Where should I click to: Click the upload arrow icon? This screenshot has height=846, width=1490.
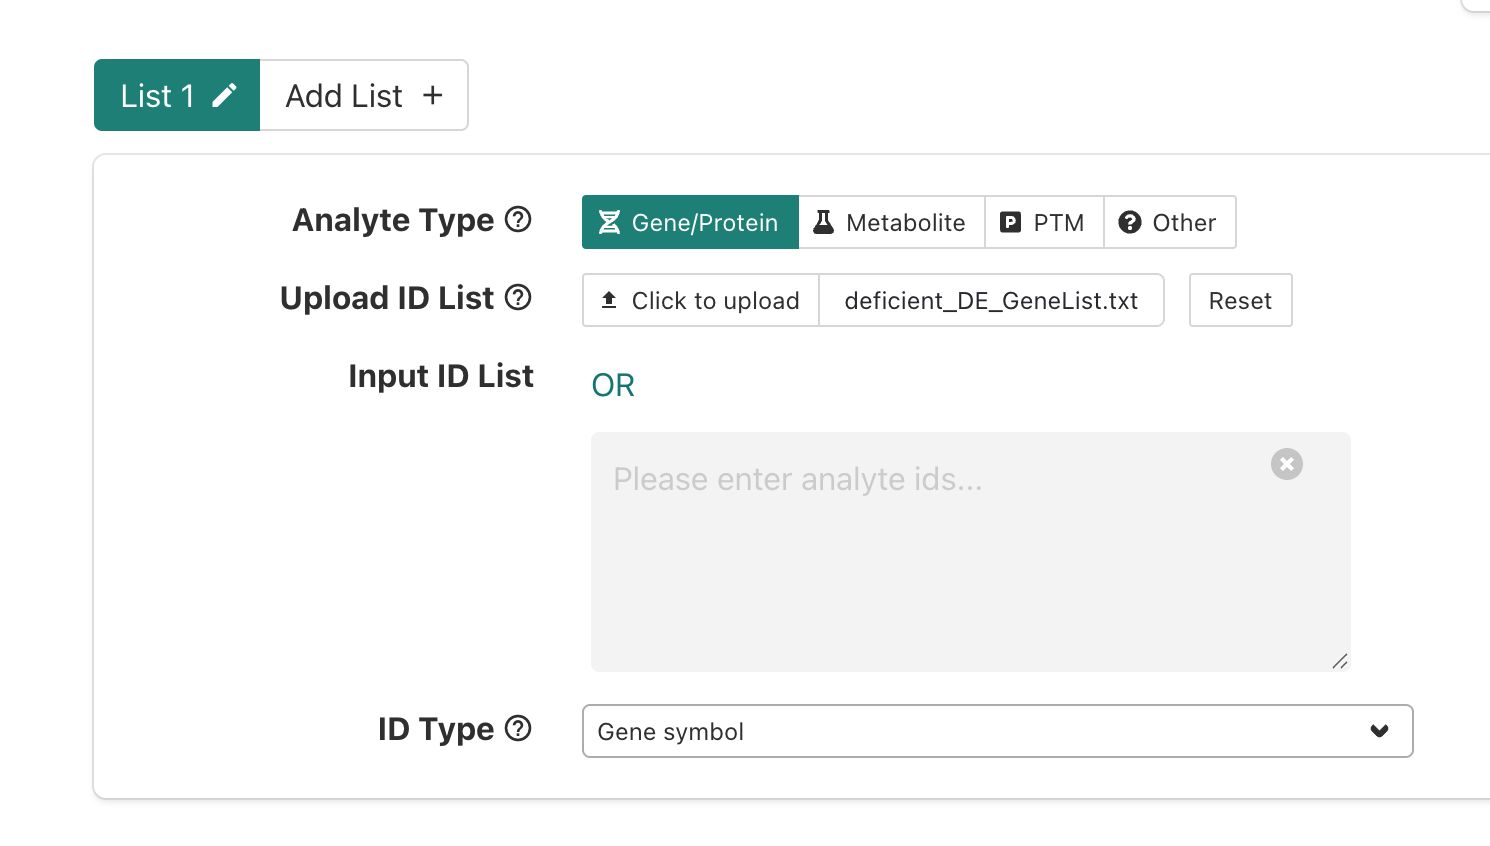610,299
